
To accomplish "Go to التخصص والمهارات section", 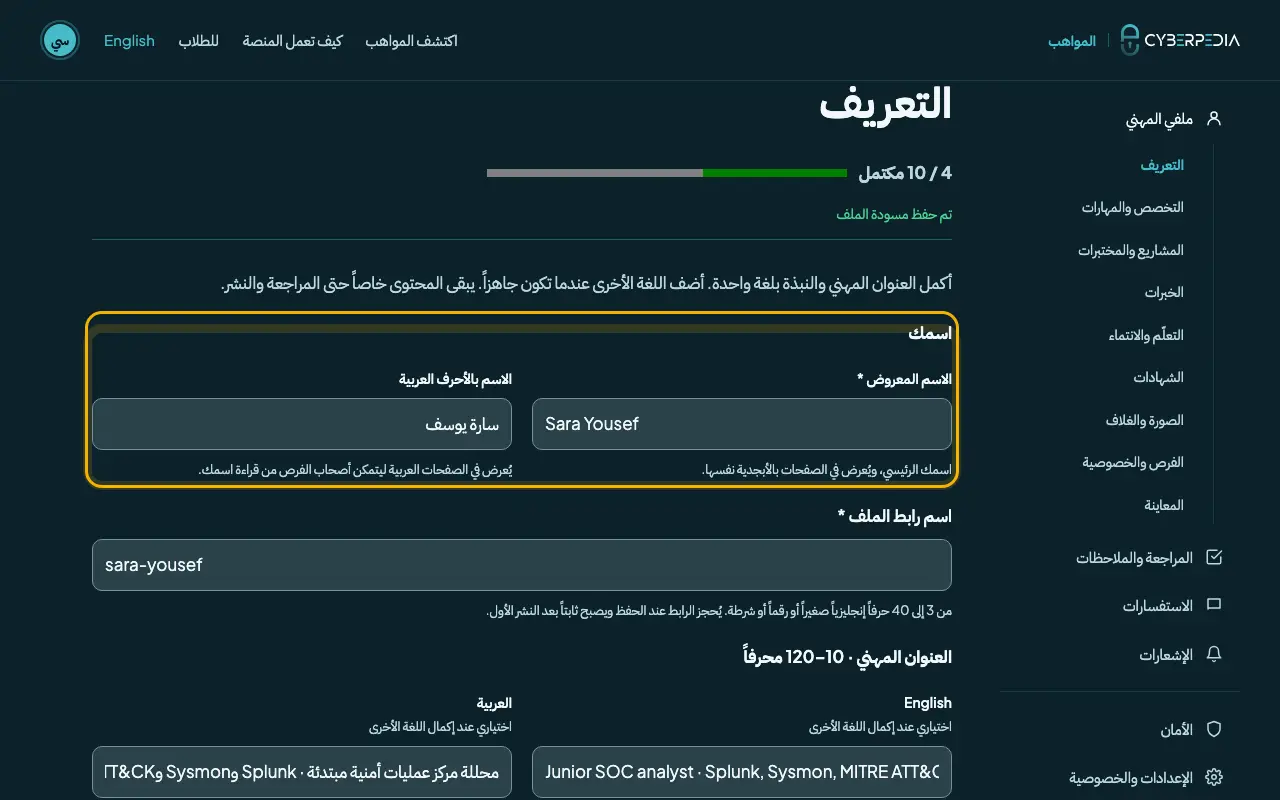I will 1132,207.
